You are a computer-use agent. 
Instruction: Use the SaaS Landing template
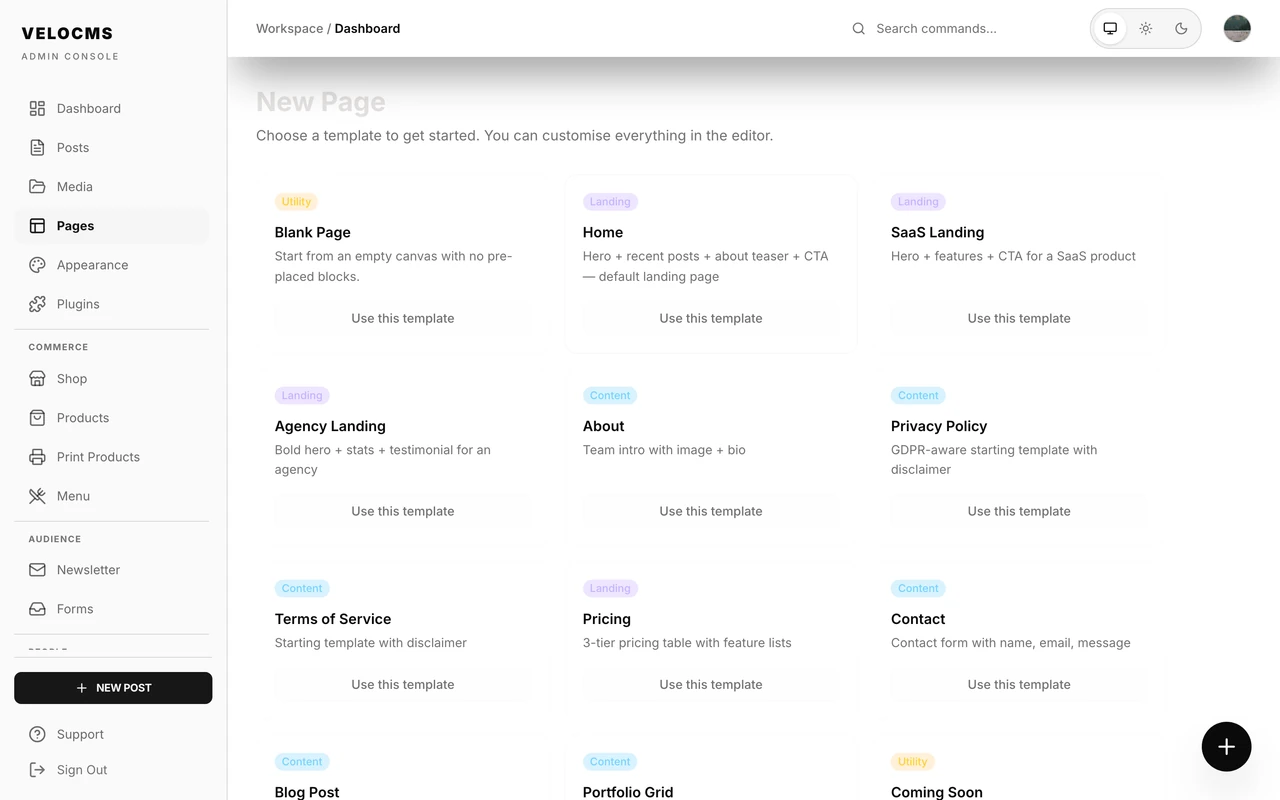pyautogui.click(x=1019, y=318)
